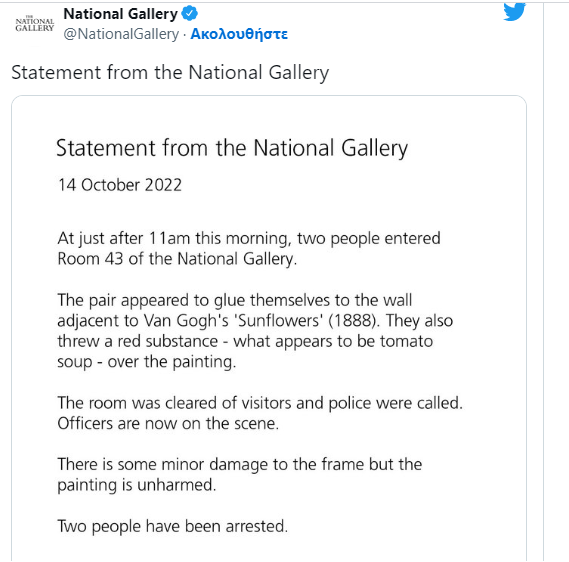This screenshot has width=569, height=562.
Task: Click the 'At just after 11am this morning' line
Action: (249, 239)
